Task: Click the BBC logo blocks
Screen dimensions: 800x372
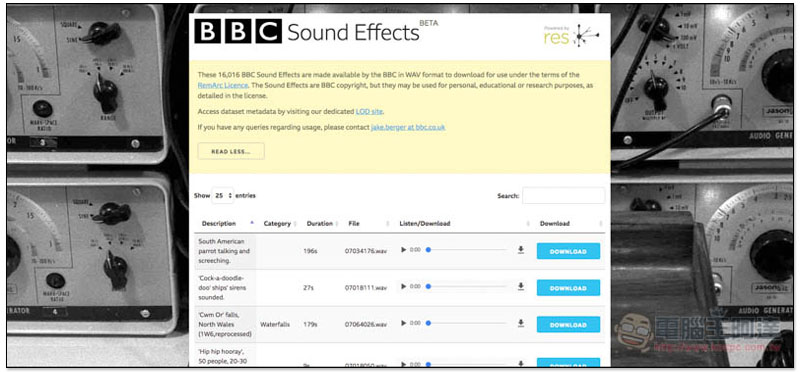Action: tap(238, 31)
